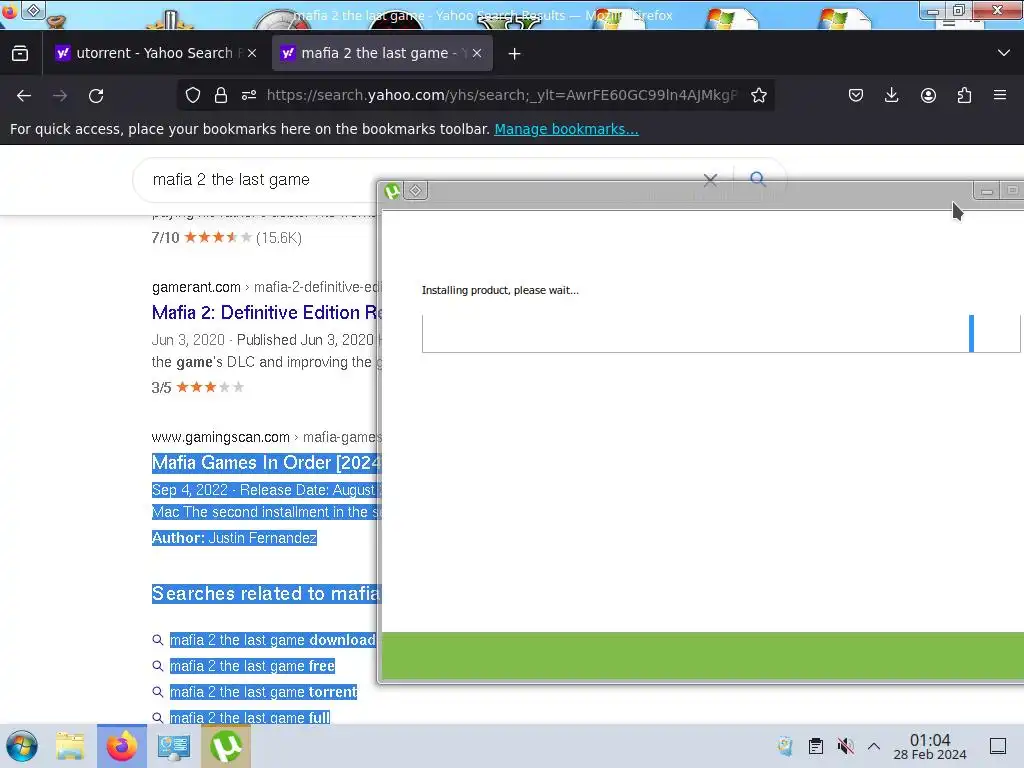
Task: Click the 7/10 star rating text
Action: pos(165,238)
